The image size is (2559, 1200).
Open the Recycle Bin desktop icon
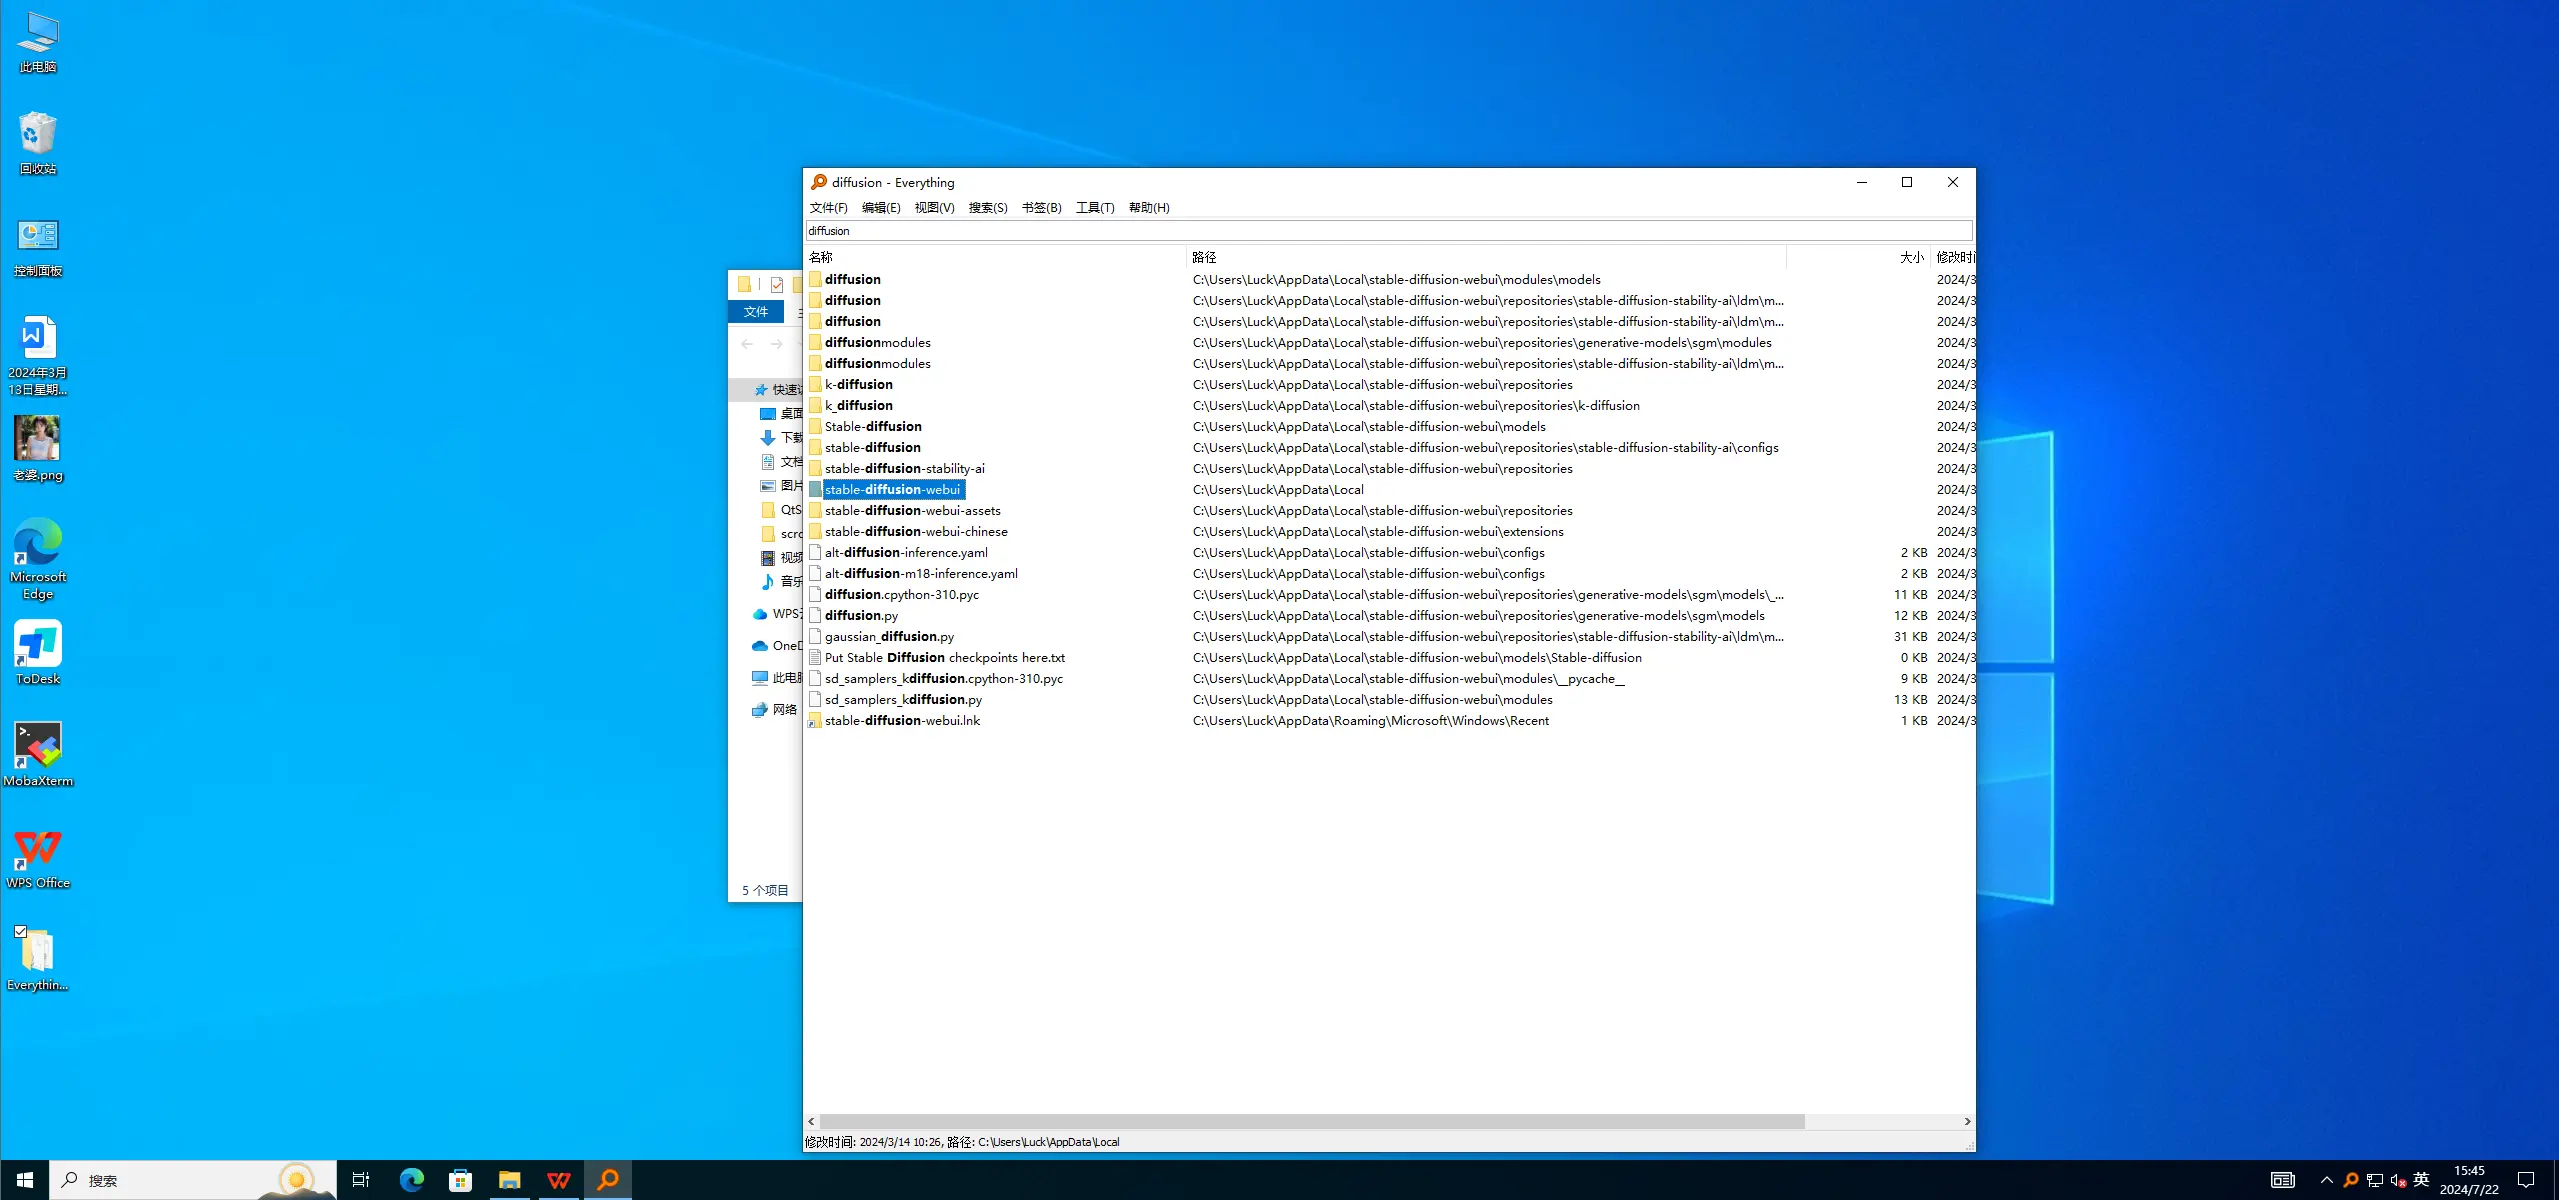38,135
